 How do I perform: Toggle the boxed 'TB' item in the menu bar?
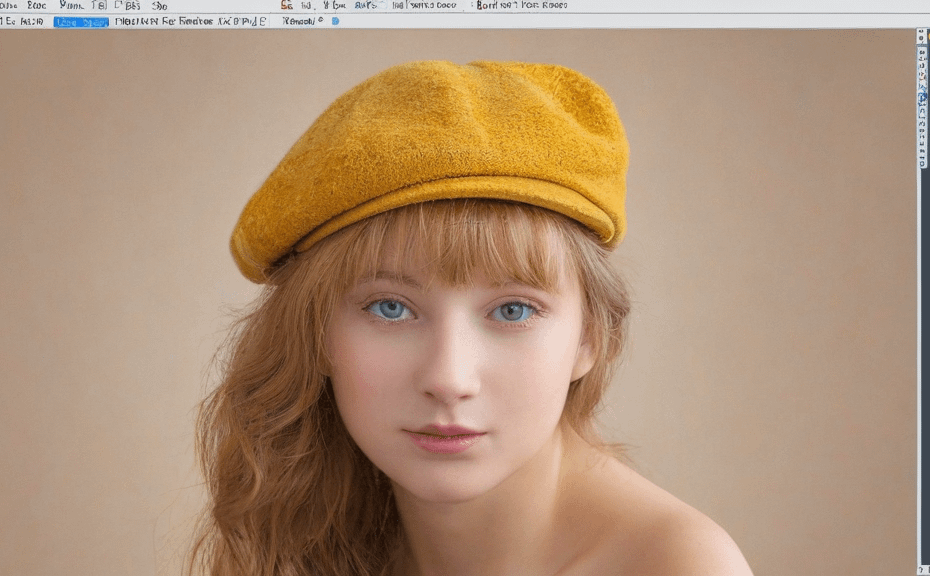[99, 5]
